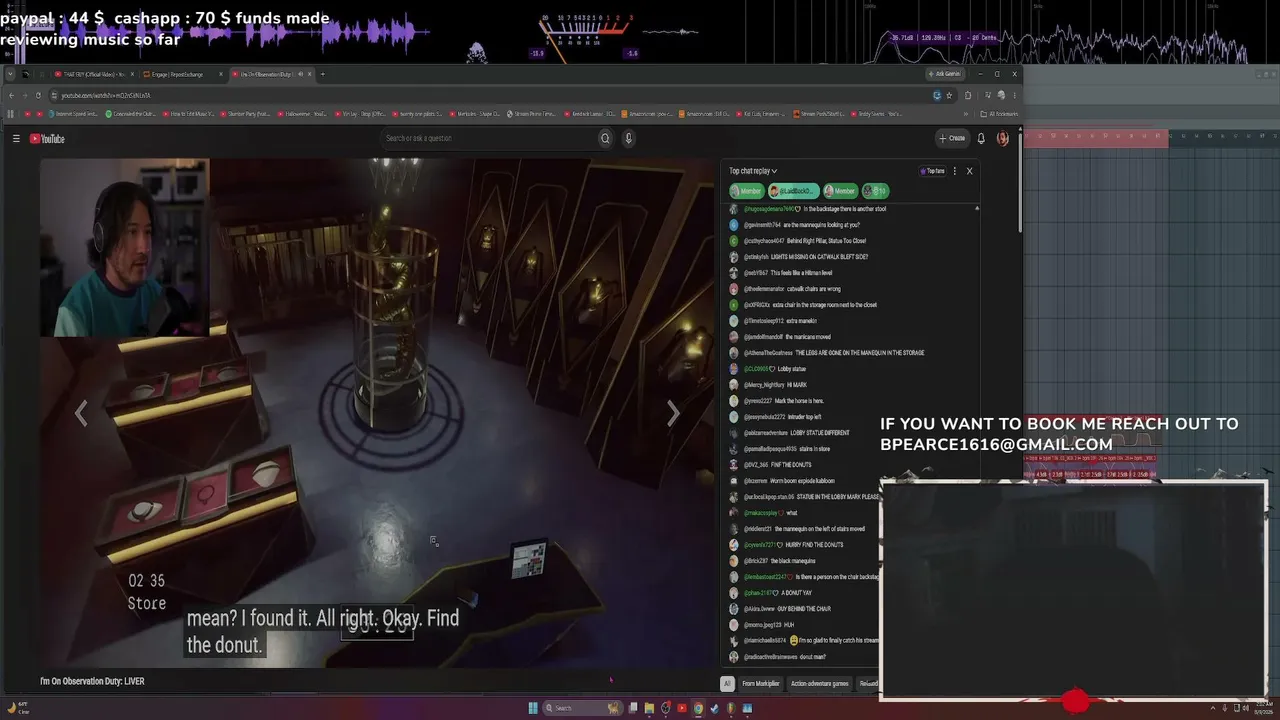The height and width of the screenshot is (720, 1280).
Task: Expand the Top chat replay dropdown
Action: click(753, 171)
